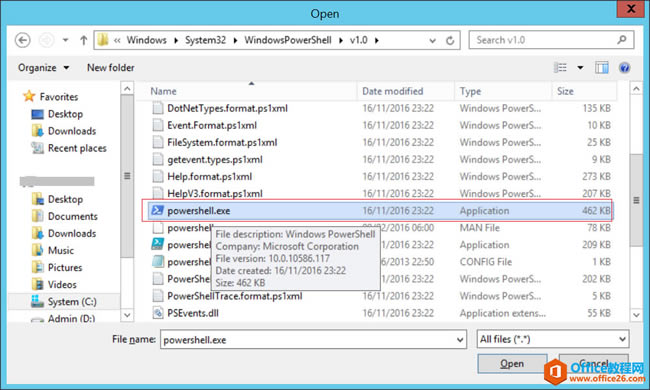This screenshot has width=650, height=390.
Task: Click the folder icon in address bar
Action: (x=103, y=40)
